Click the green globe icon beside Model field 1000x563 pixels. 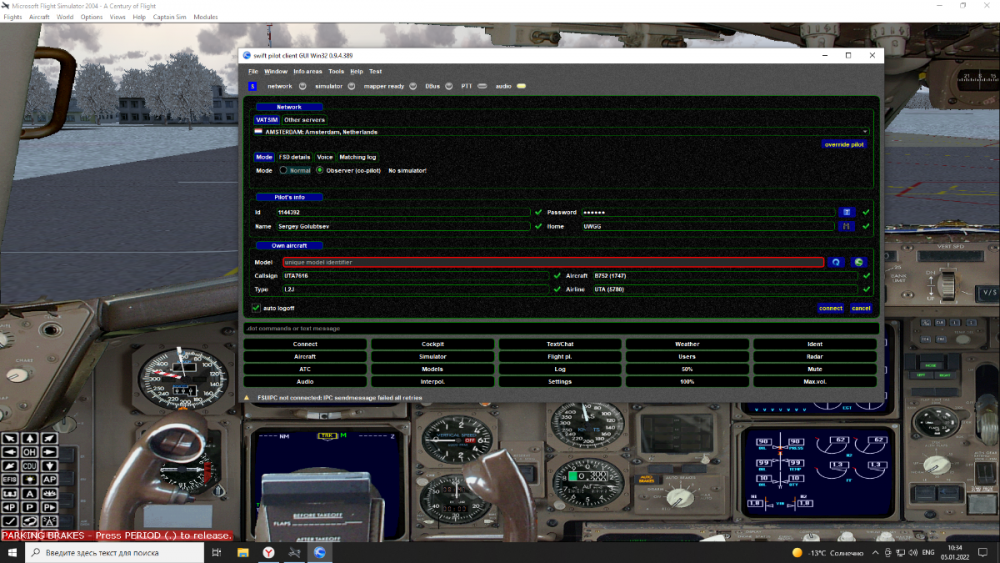(x=858, y=262)
